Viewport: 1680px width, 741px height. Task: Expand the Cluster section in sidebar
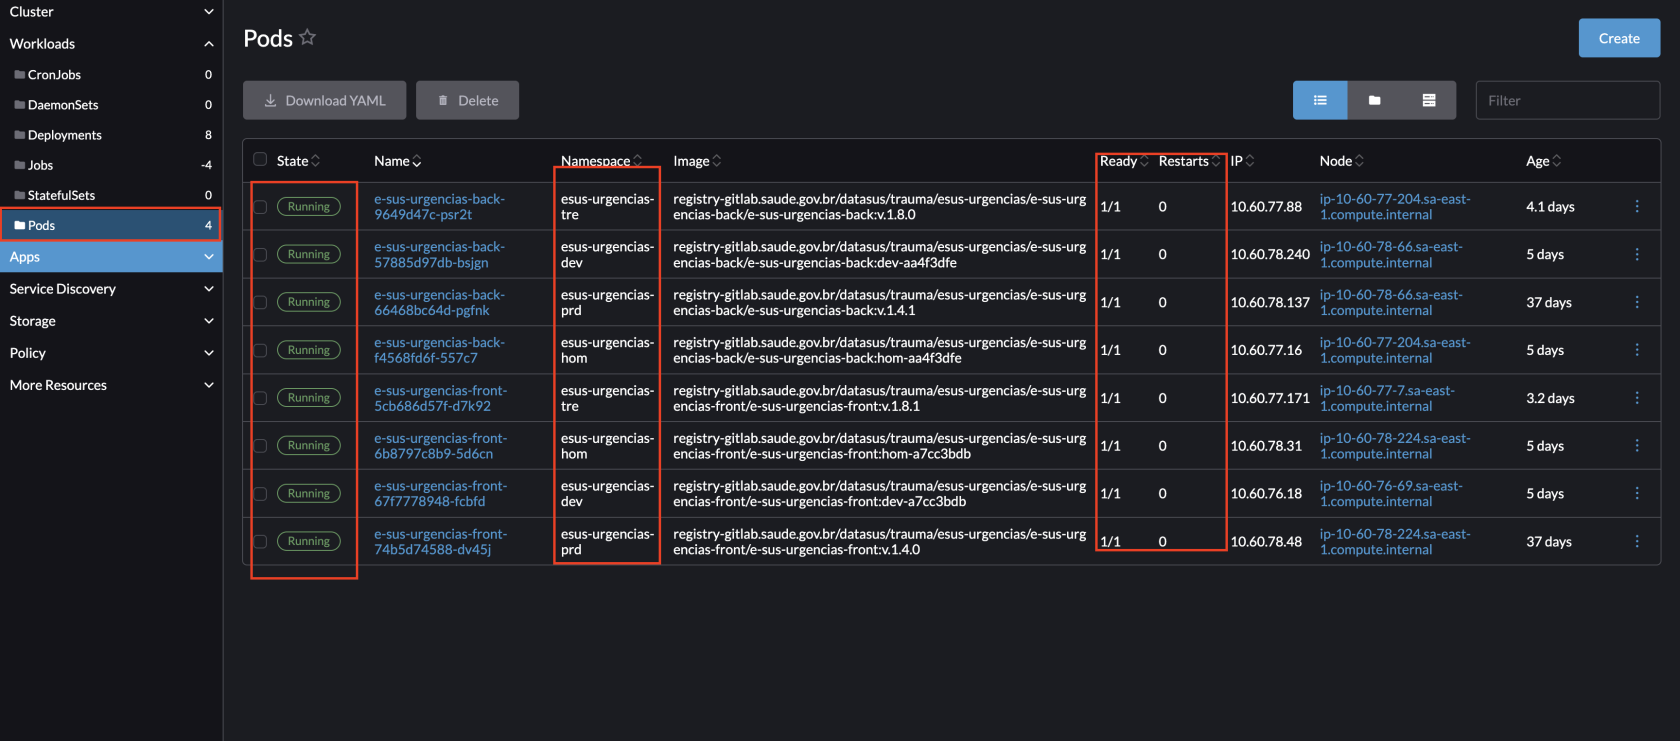coord(208,12)
